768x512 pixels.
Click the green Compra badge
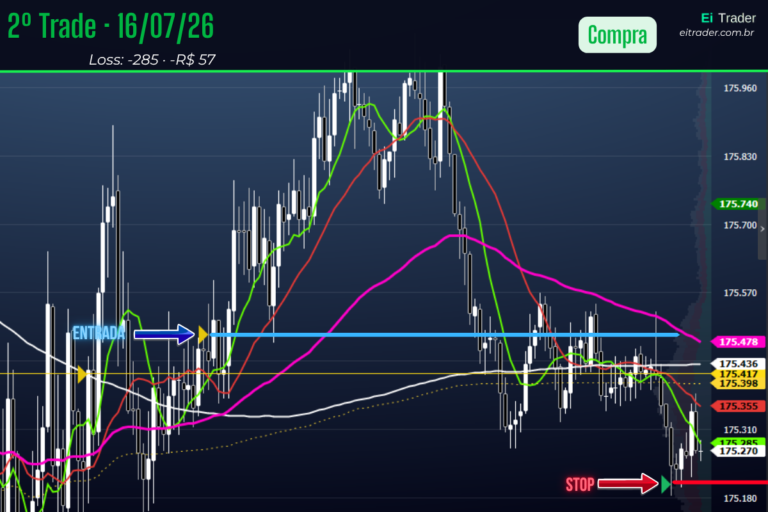click(x=617, y=35)
